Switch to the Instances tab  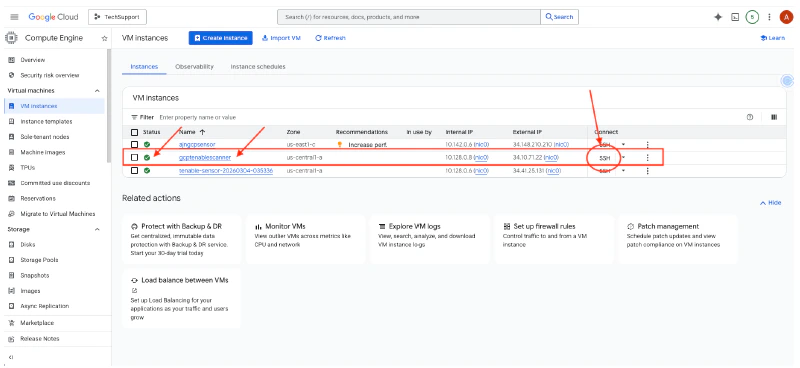(144, 67)
